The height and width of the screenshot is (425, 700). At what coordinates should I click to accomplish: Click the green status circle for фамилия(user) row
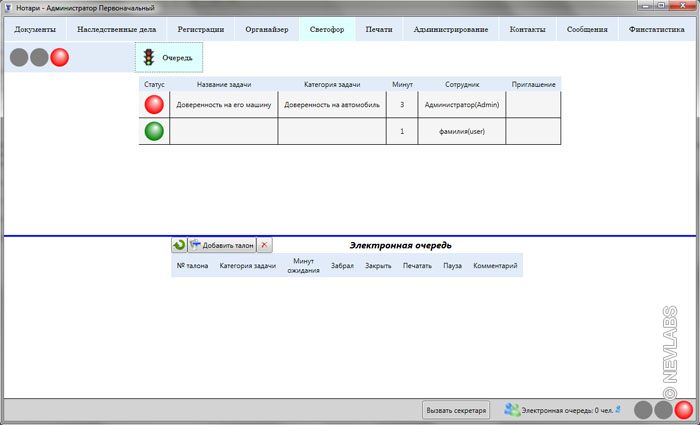154,131
